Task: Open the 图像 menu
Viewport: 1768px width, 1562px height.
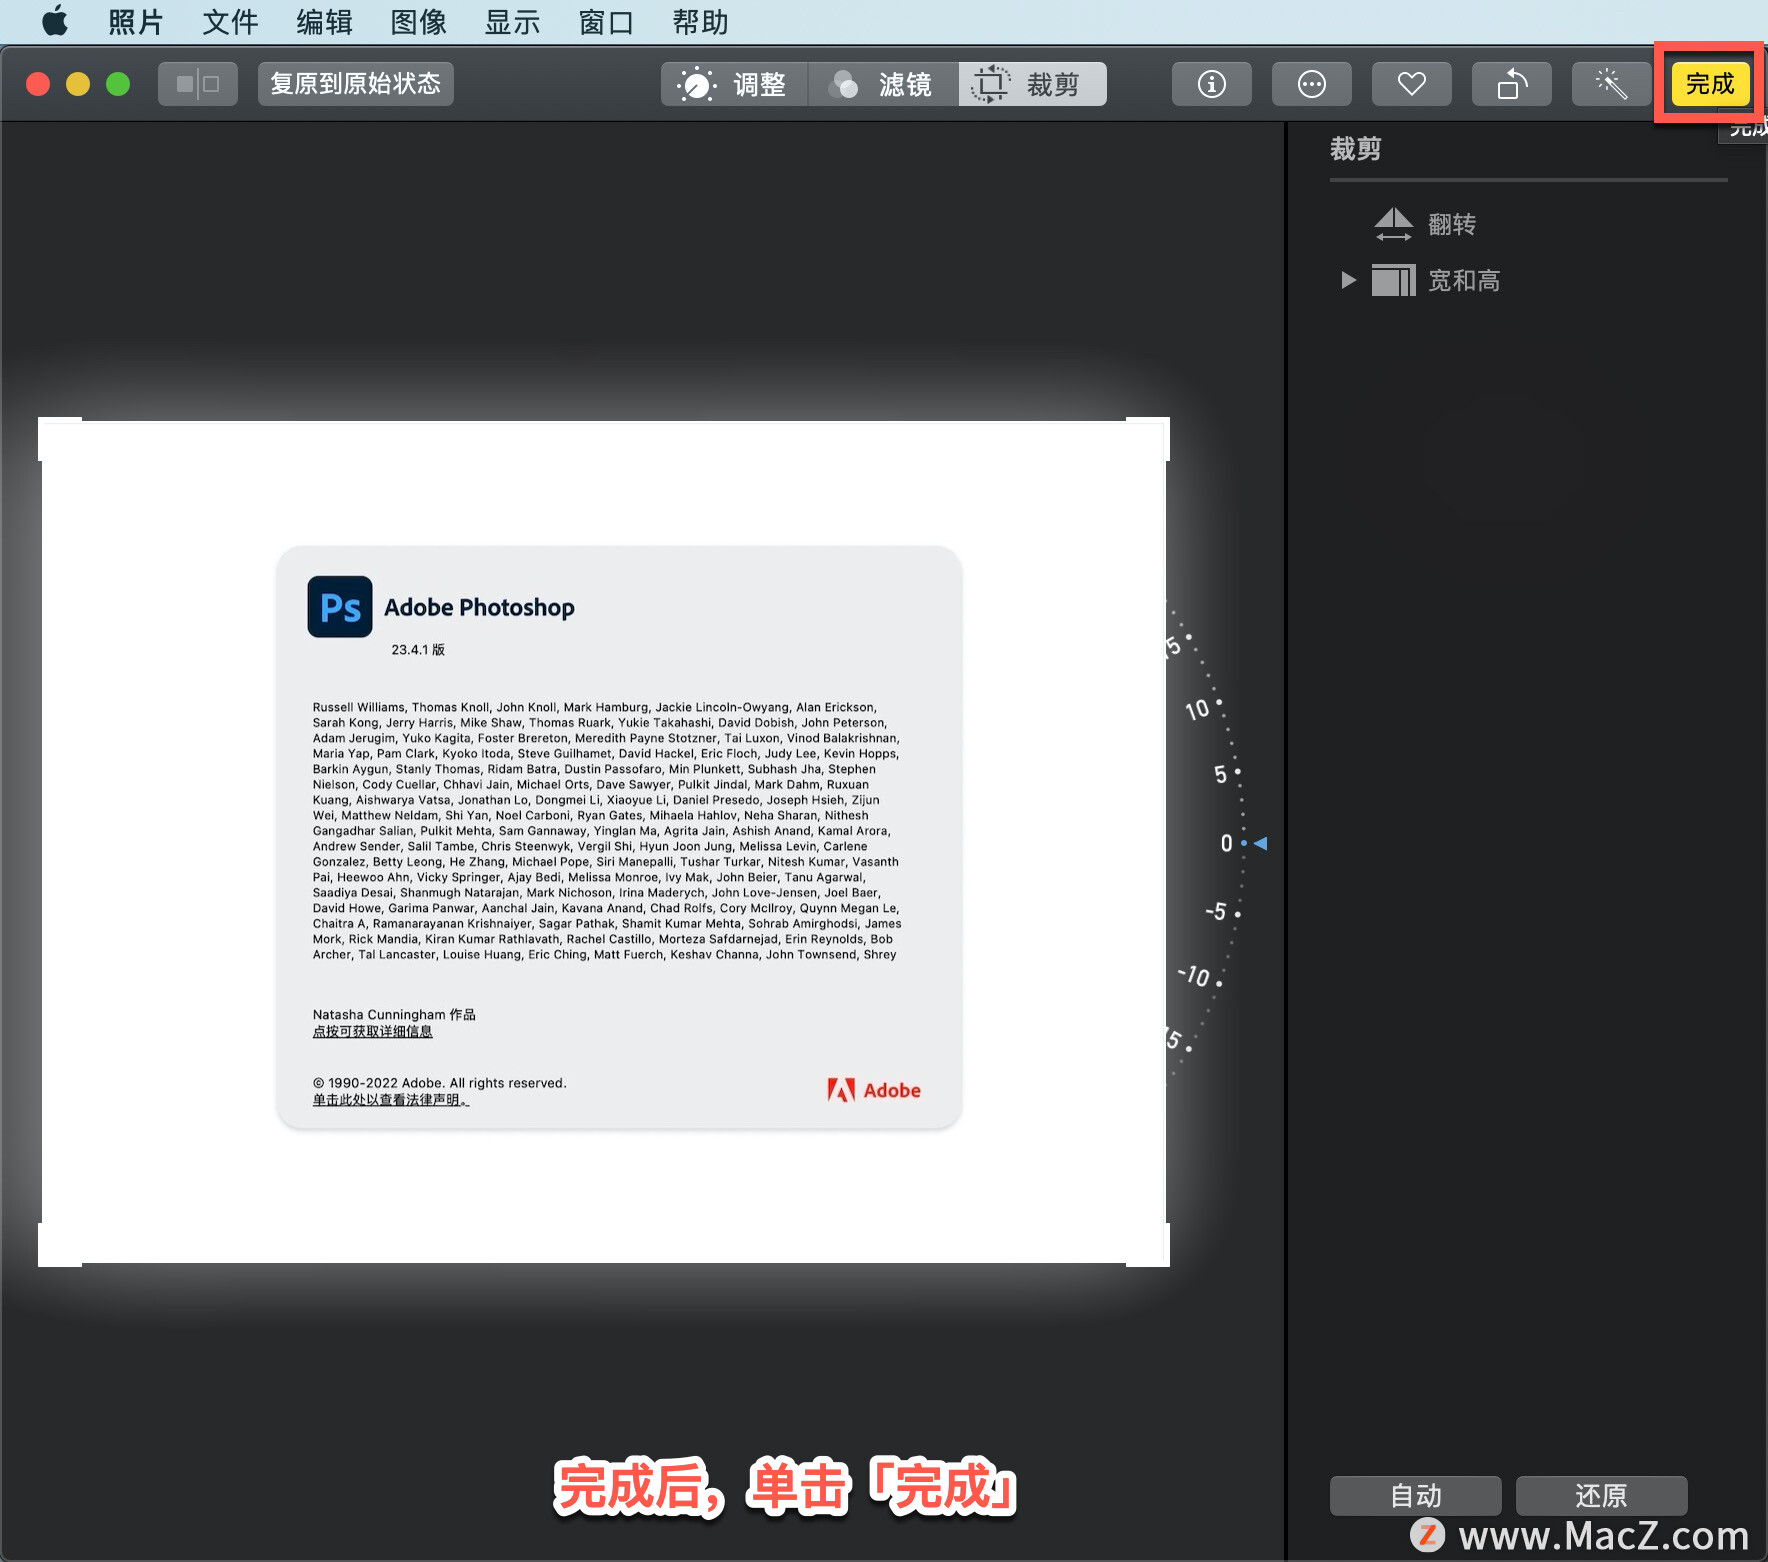Action: coord(418,22)
